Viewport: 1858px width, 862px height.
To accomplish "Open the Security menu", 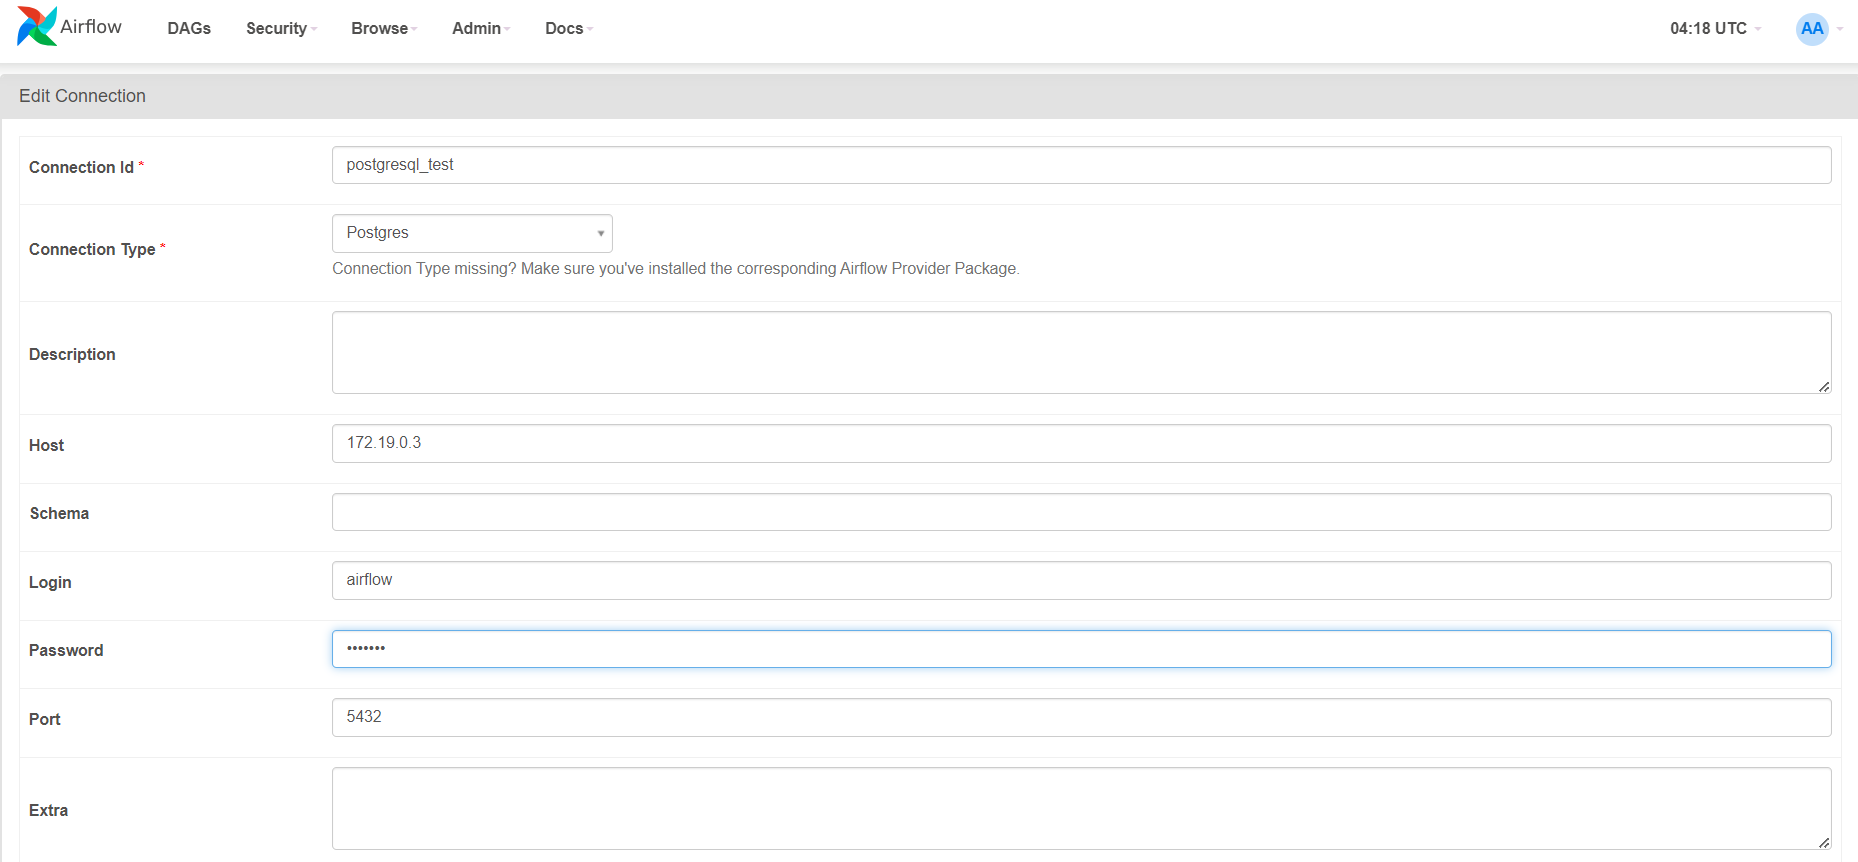I will pos(281,28).
